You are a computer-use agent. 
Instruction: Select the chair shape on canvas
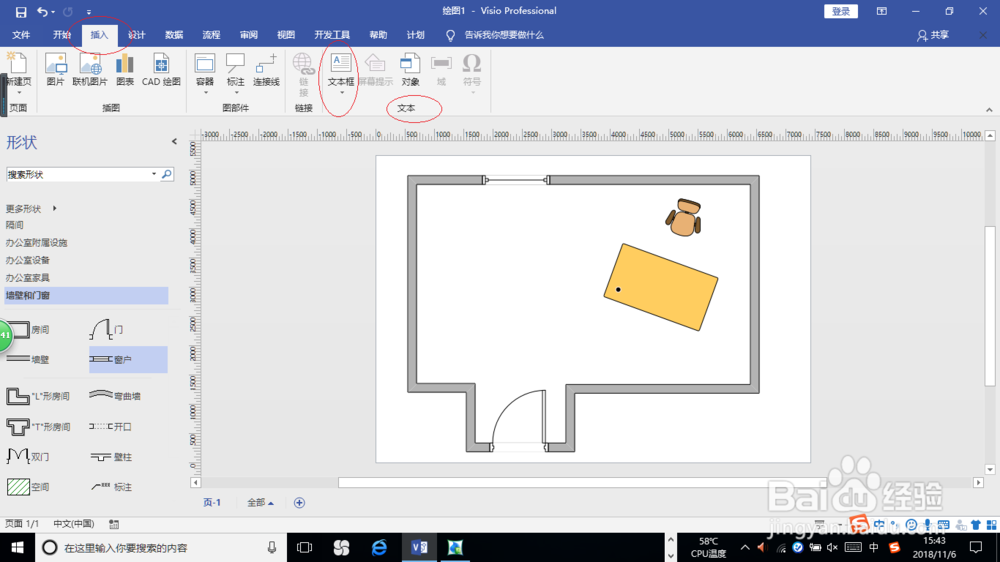pos(684,218)
